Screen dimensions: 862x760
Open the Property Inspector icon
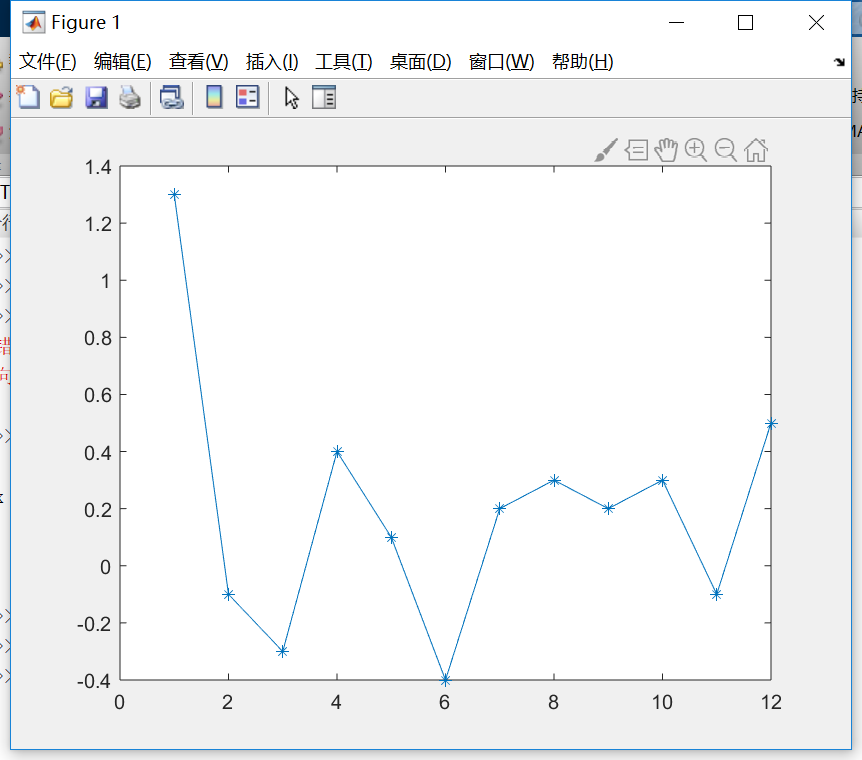324,97
